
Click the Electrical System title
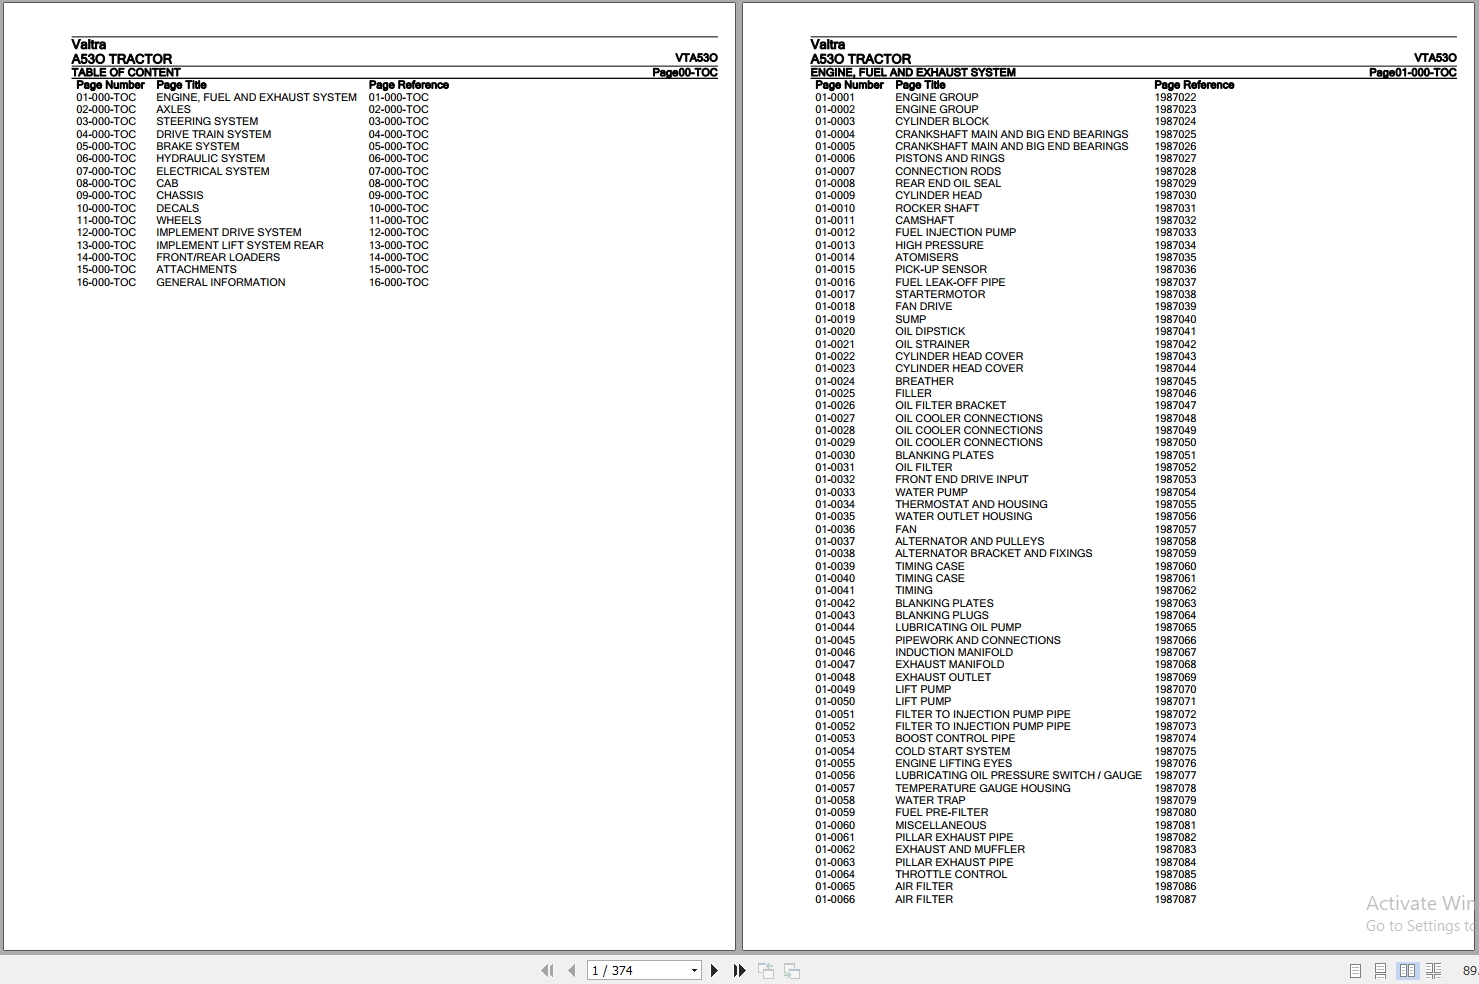click(212, 171)
